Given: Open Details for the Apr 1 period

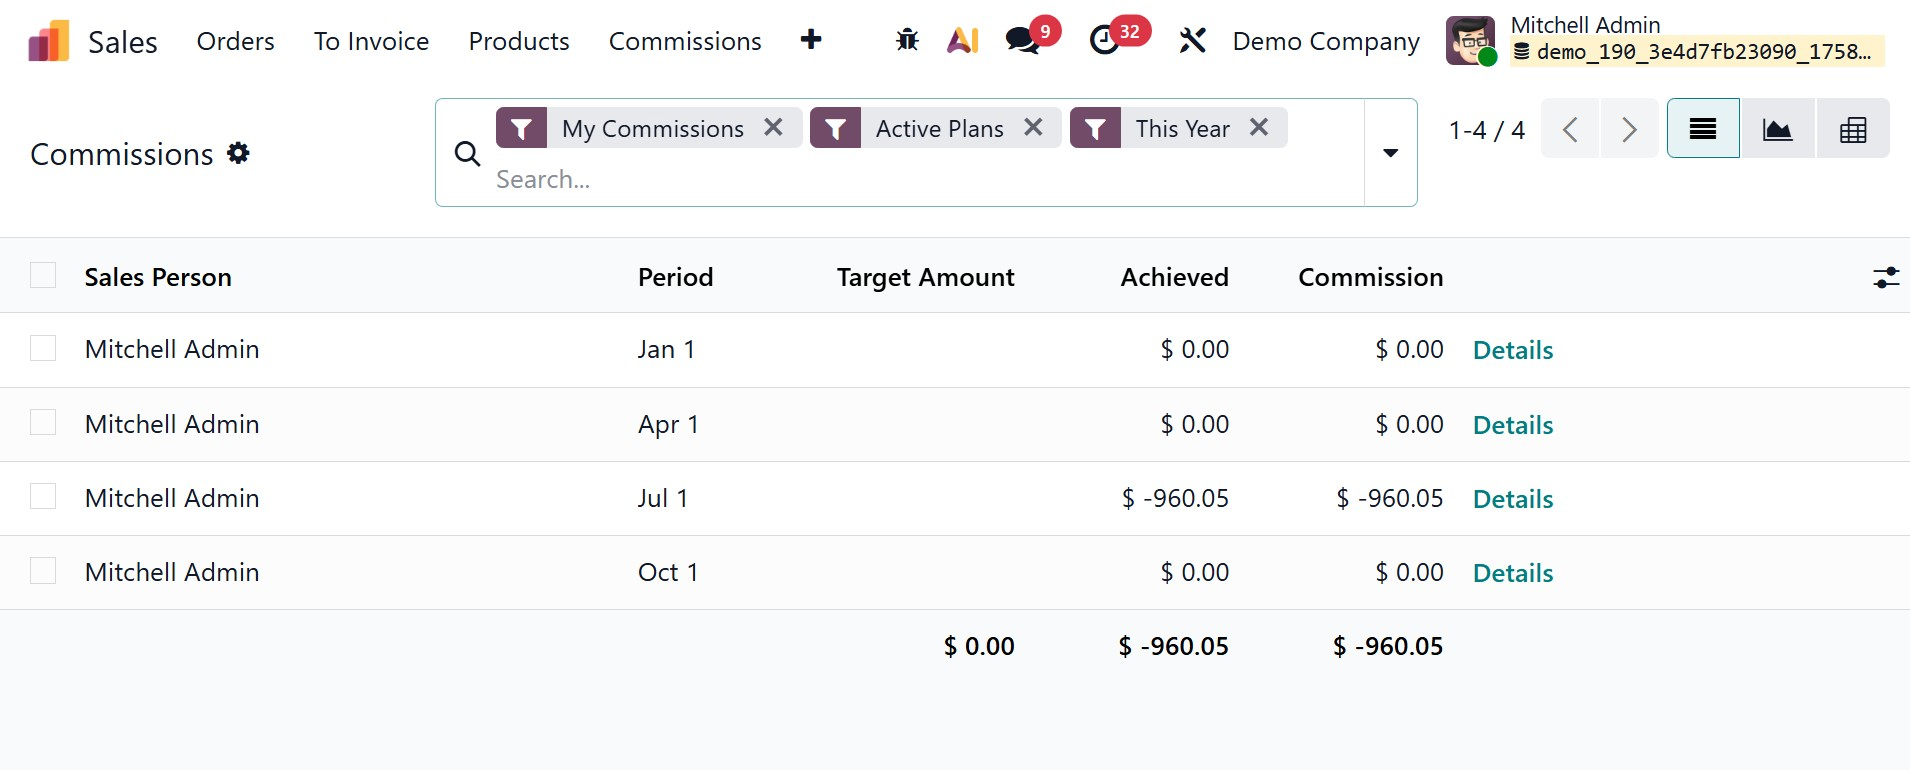Looking at the screenshot, I should [1512, 425].
